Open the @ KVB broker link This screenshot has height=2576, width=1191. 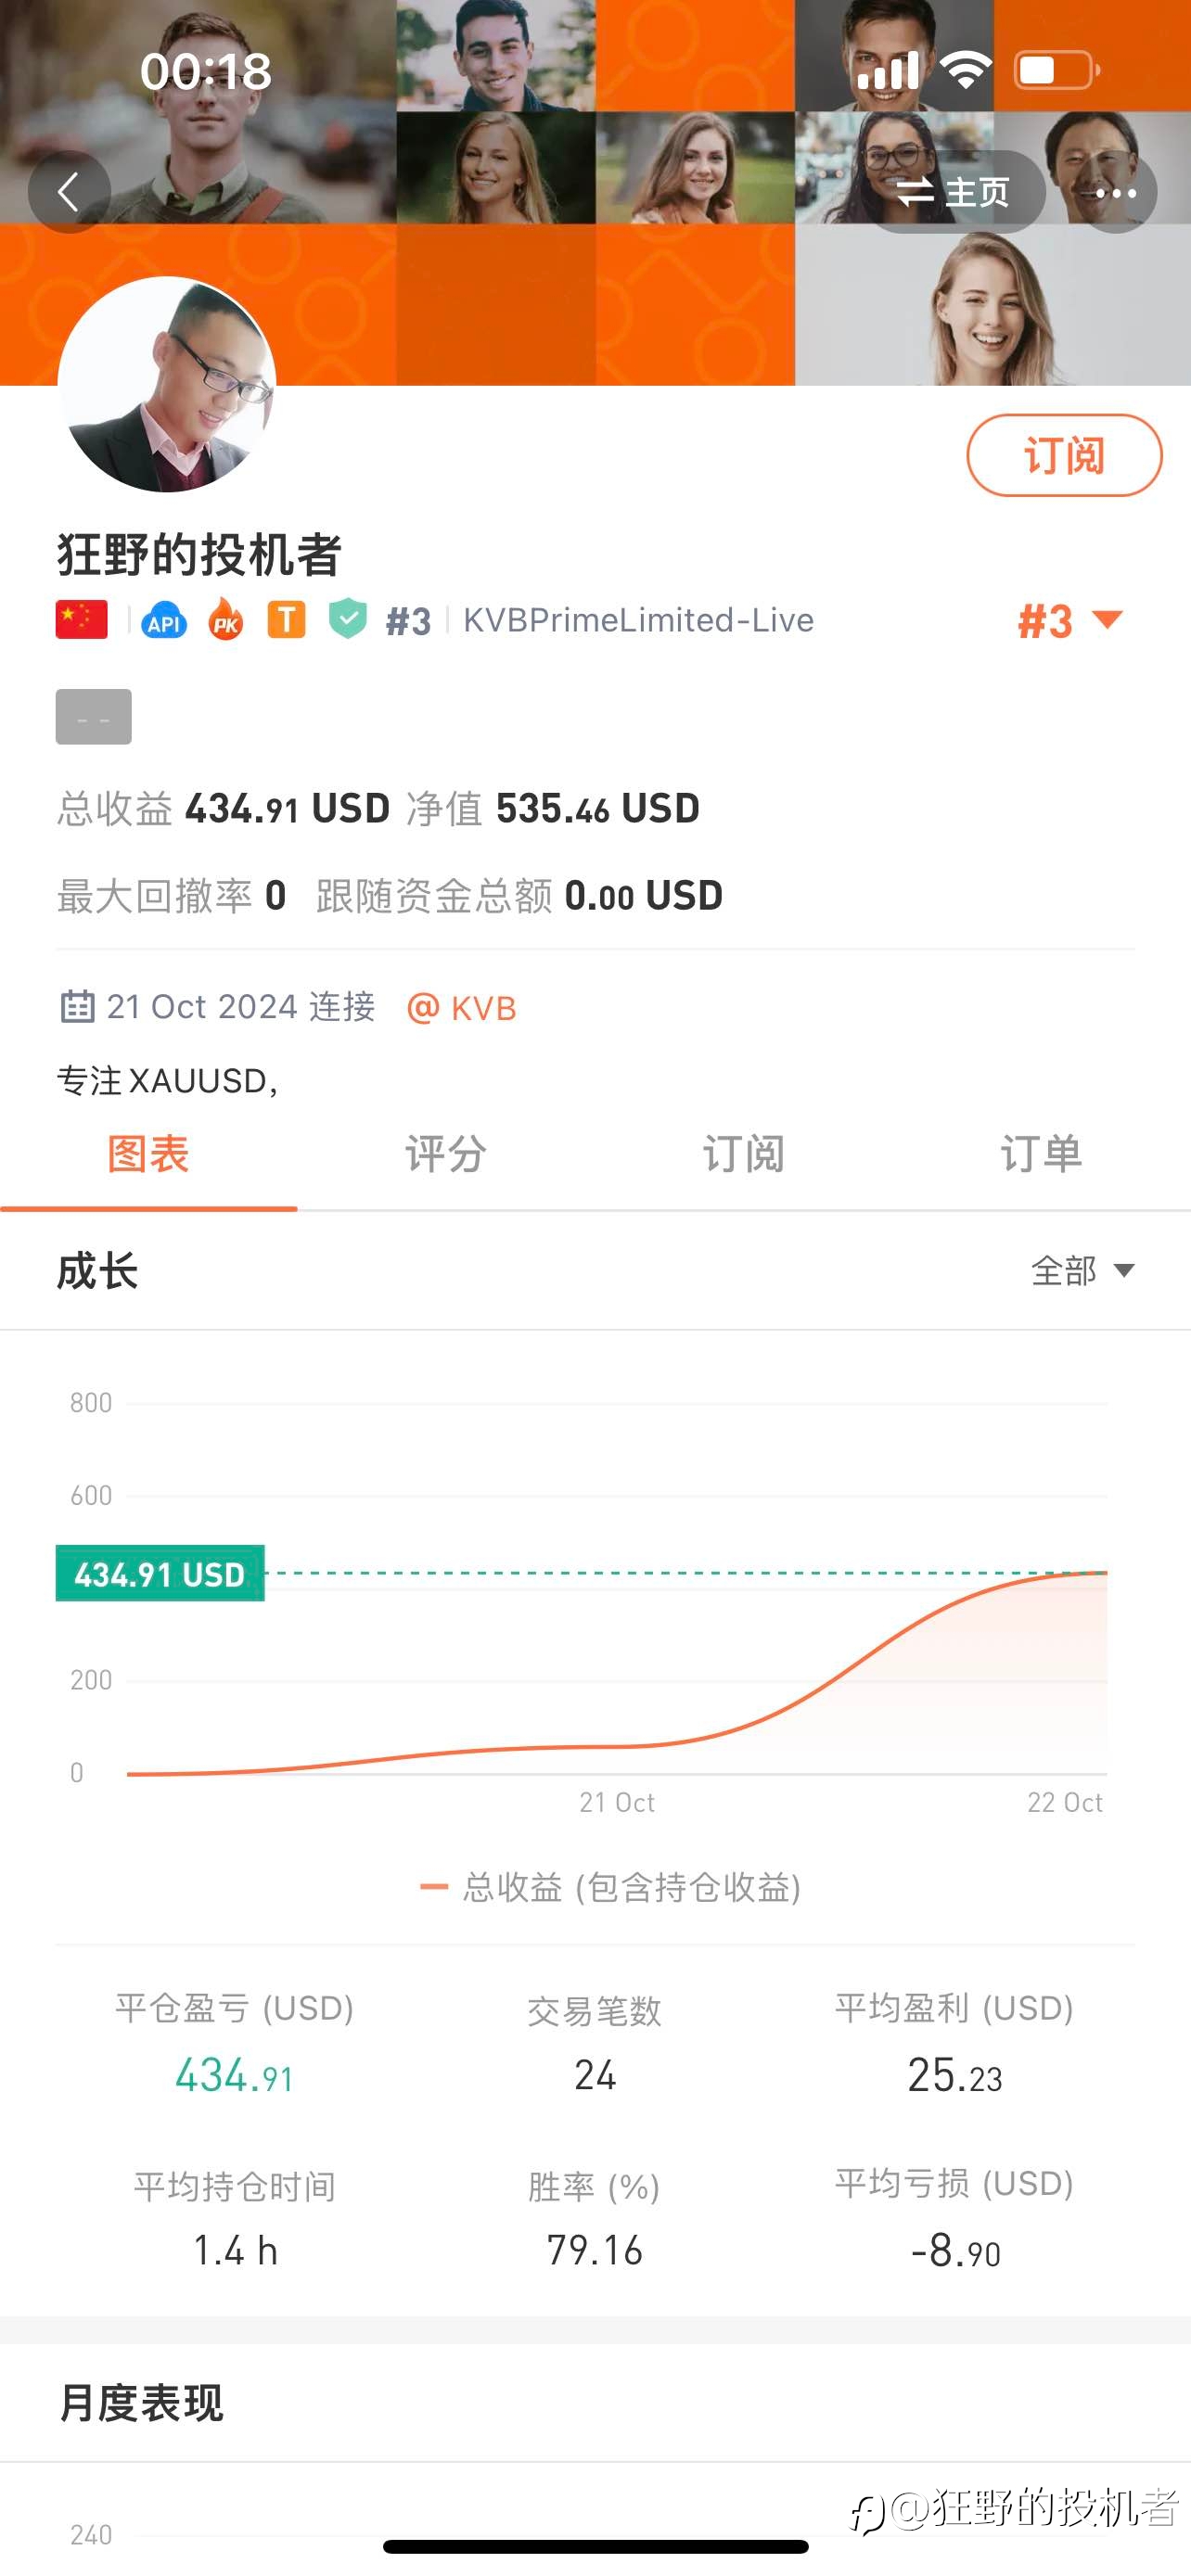pos(462,1008)
